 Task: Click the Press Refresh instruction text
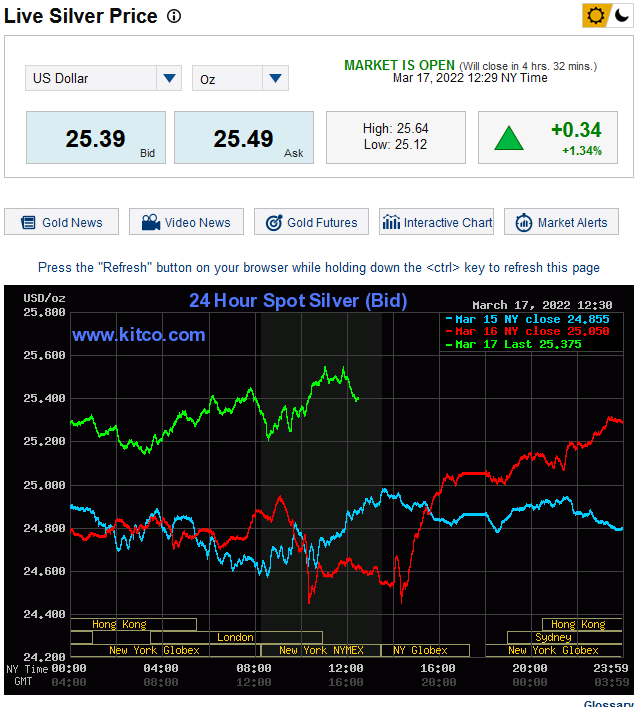point(319,267)
